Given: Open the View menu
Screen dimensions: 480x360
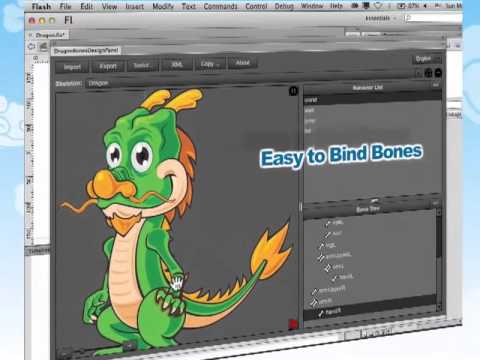Looking at the screenshot, I should [x=109, y=6].
